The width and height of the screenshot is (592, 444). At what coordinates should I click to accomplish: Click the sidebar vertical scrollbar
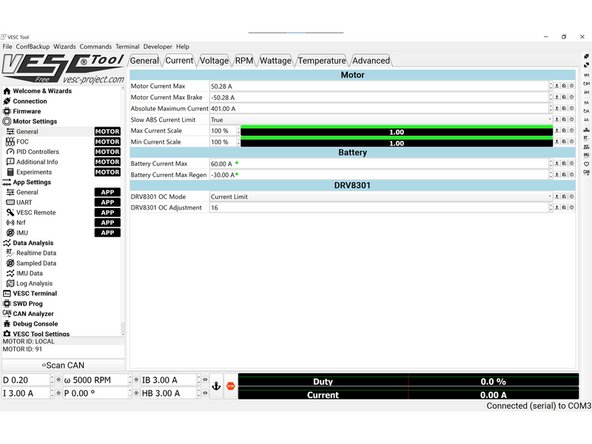123,211
